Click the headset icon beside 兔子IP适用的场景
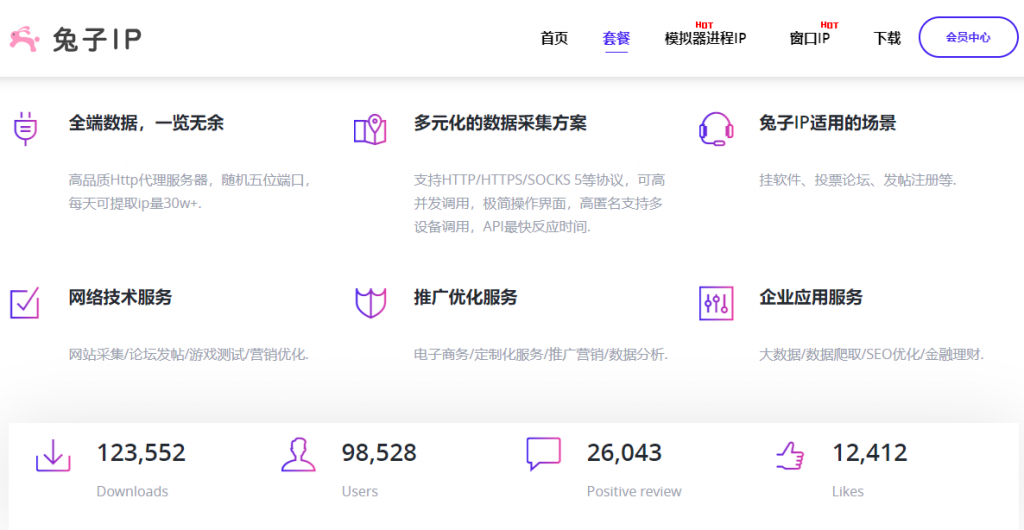Viewport: 1024px width, 530px height. coord(716,129)
